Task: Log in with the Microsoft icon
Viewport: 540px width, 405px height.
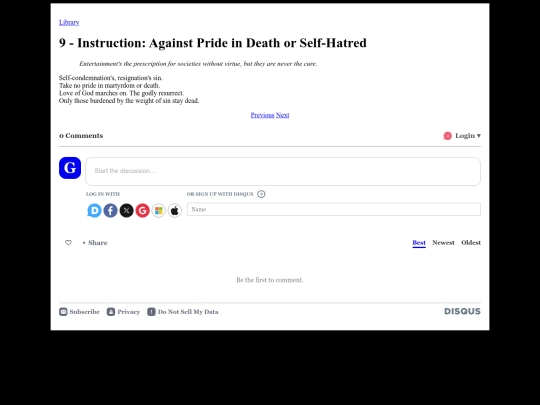Action: click(x=158, y=210)
